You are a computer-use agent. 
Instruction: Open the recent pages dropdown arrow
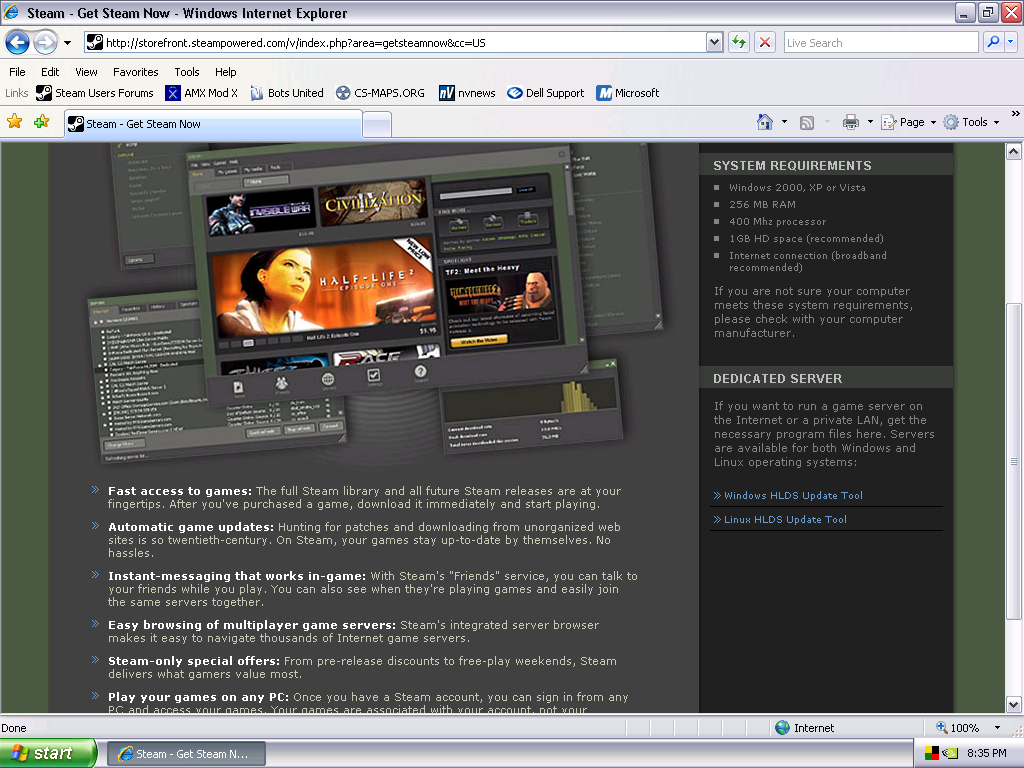pos(67,43)
